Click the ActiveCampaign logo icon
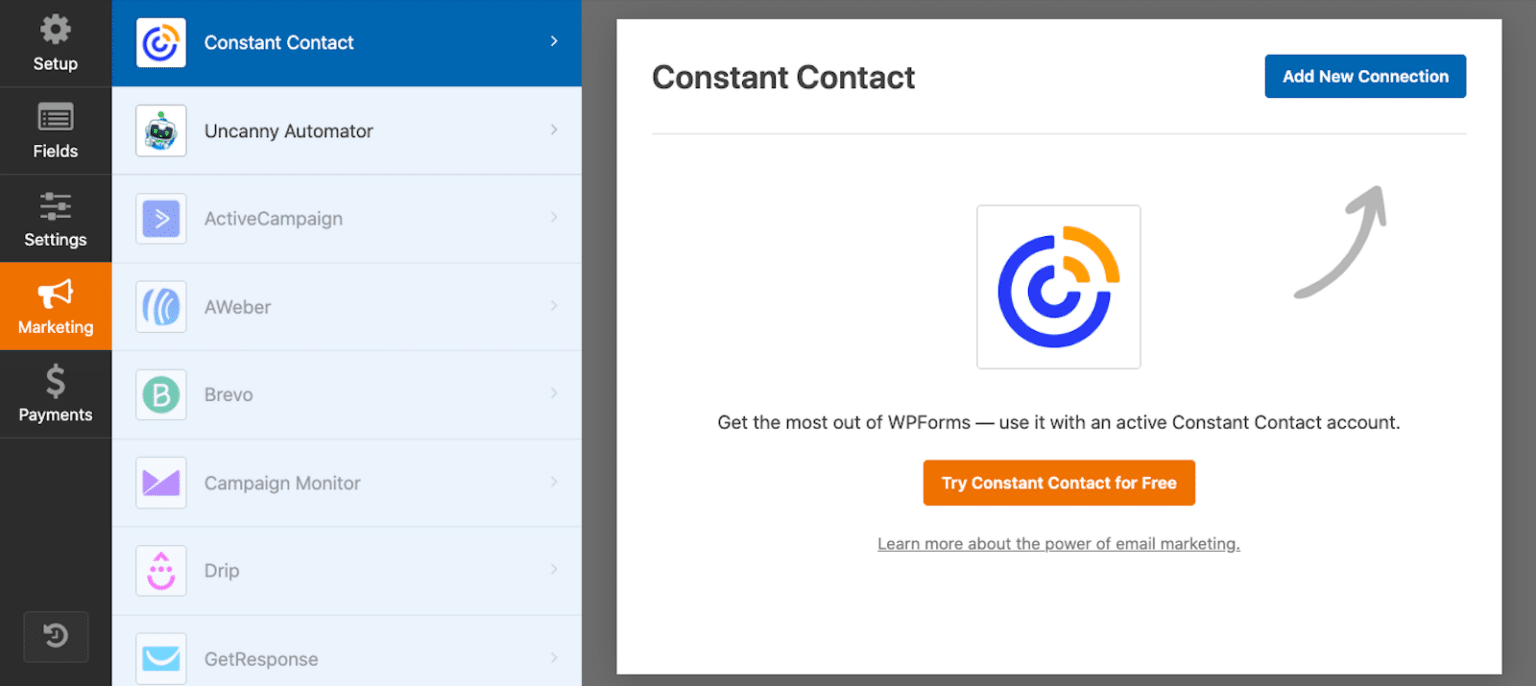 point(161,219)
